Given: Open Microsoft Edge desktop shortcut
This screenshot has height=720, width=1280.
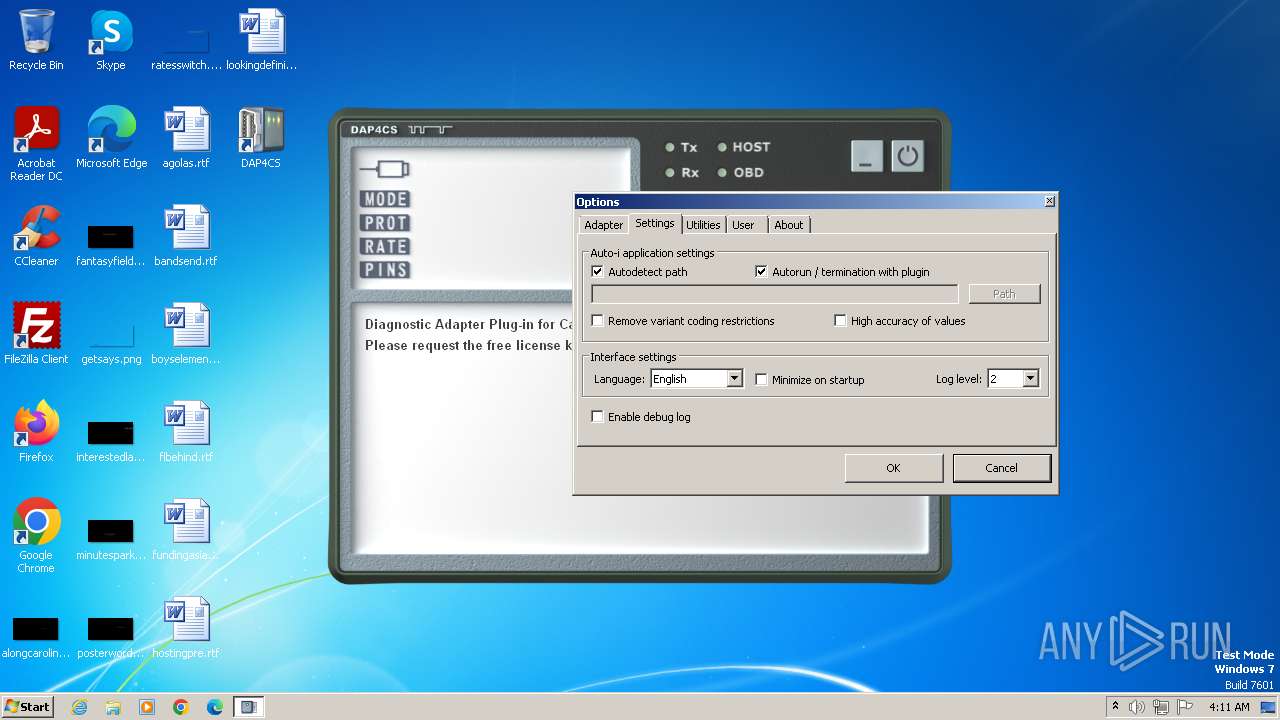Looking at the screenshot, I should coord(111,138).
